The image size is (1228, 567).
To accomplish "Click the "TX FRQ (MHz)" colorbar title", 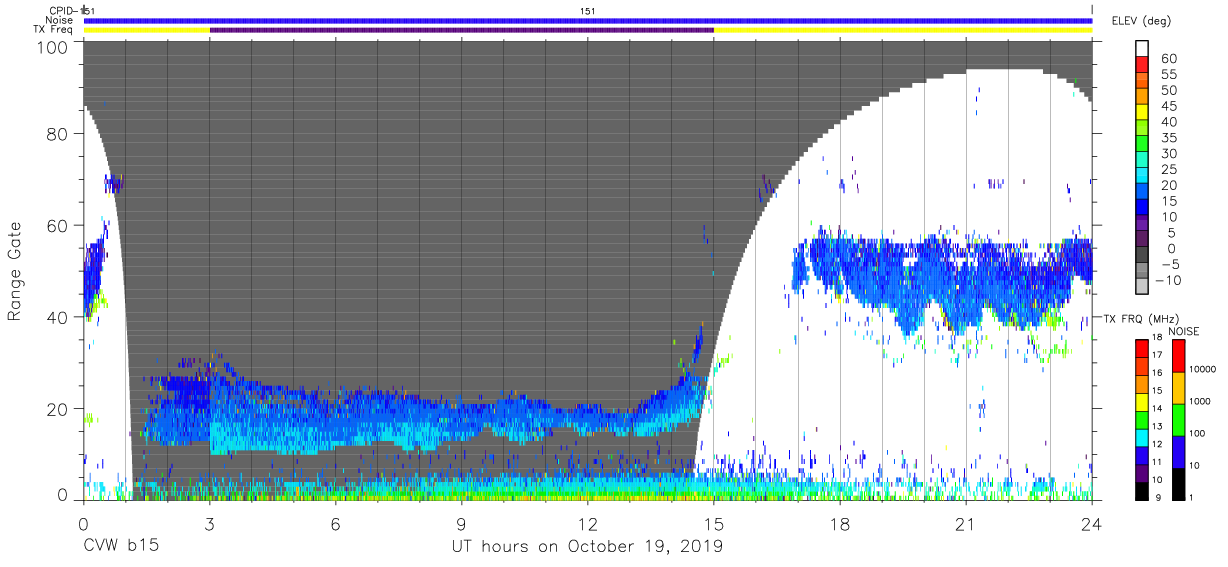I will 1139,318.
